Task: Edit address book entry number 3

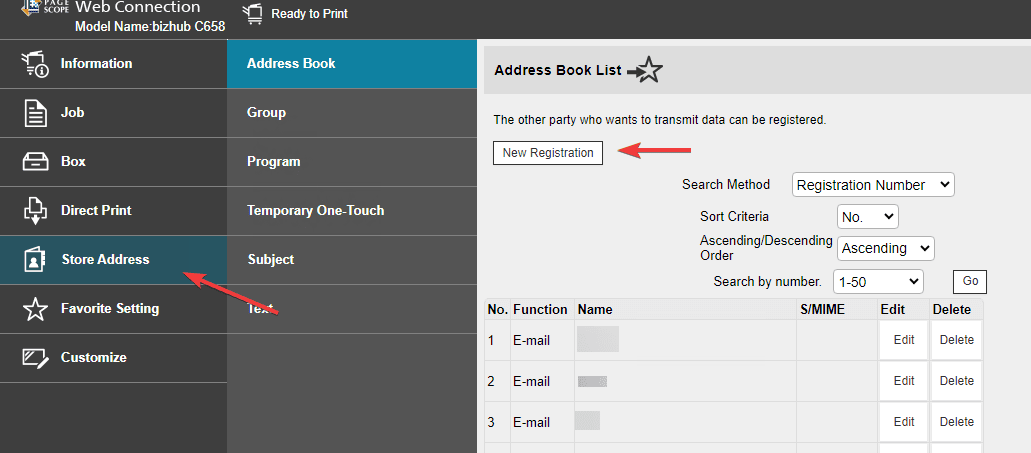Action: (x=903, y=422)
